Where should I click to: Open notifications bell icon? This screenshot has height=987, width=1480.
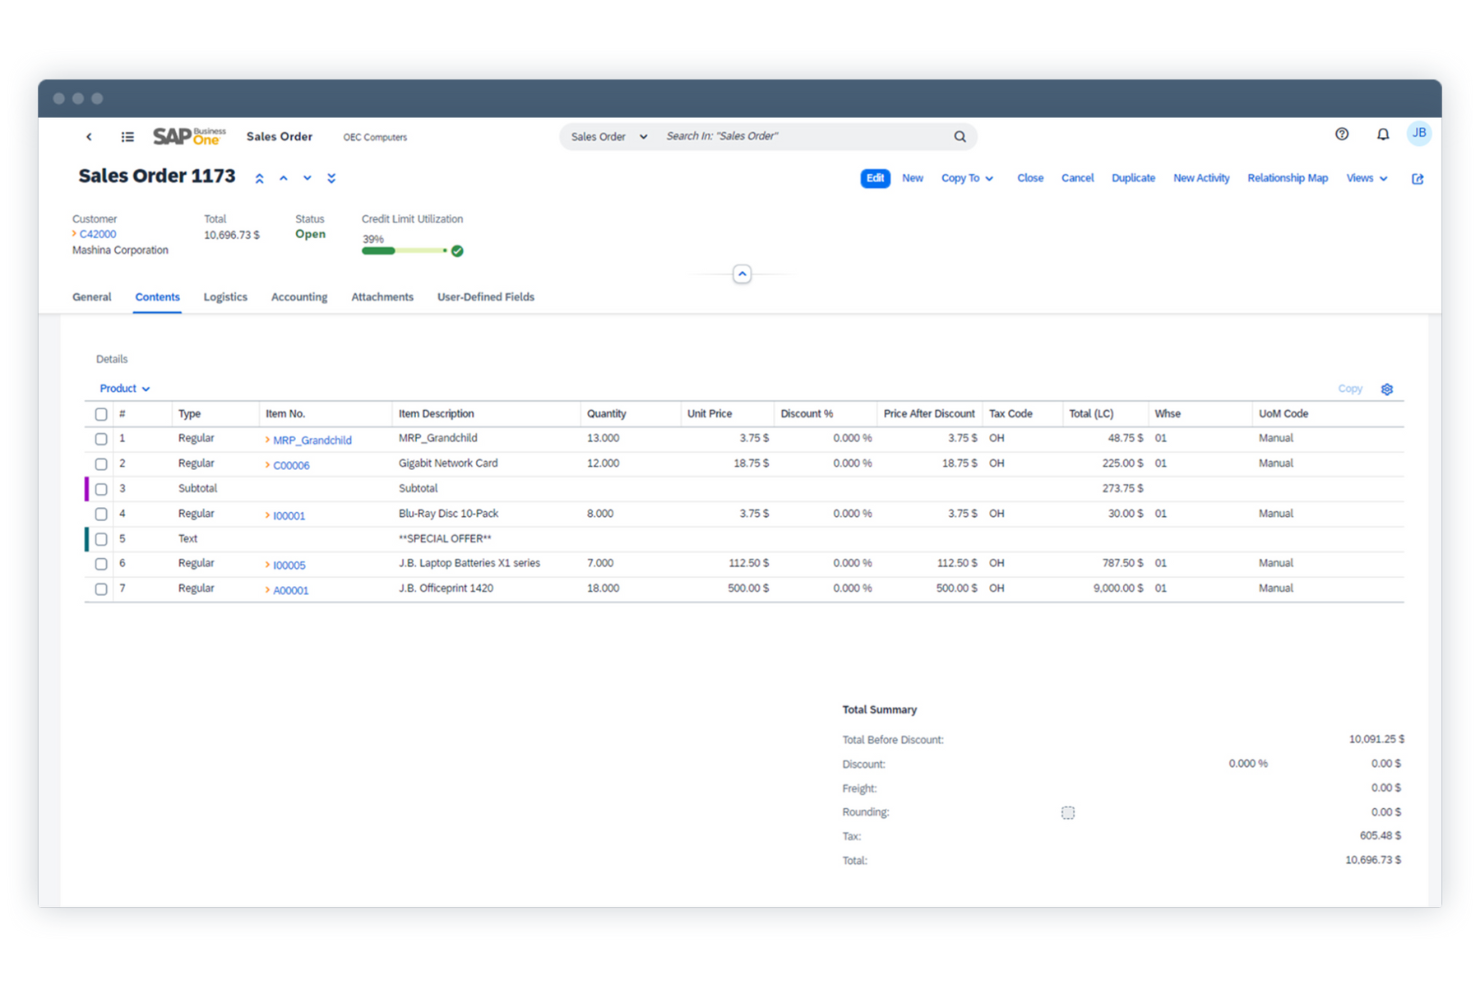(1383, 134)
